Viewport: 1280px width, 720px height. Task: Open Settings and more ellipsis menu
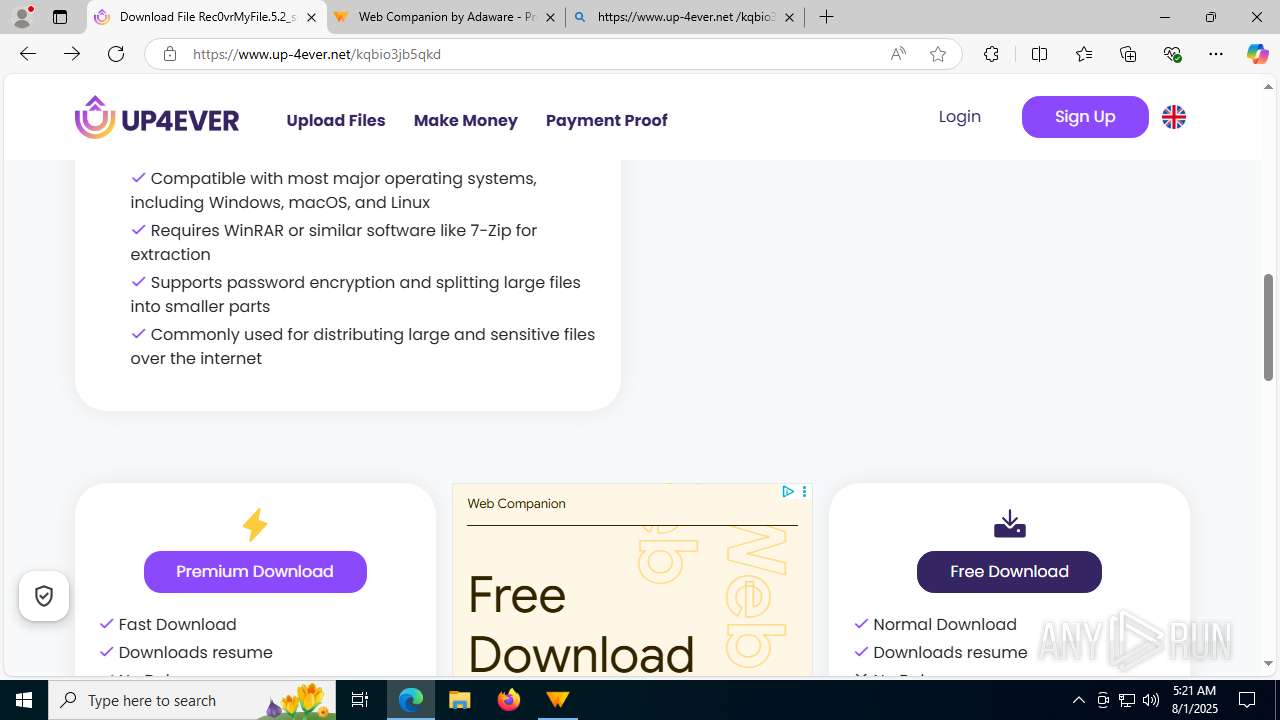coord(1216,54)
